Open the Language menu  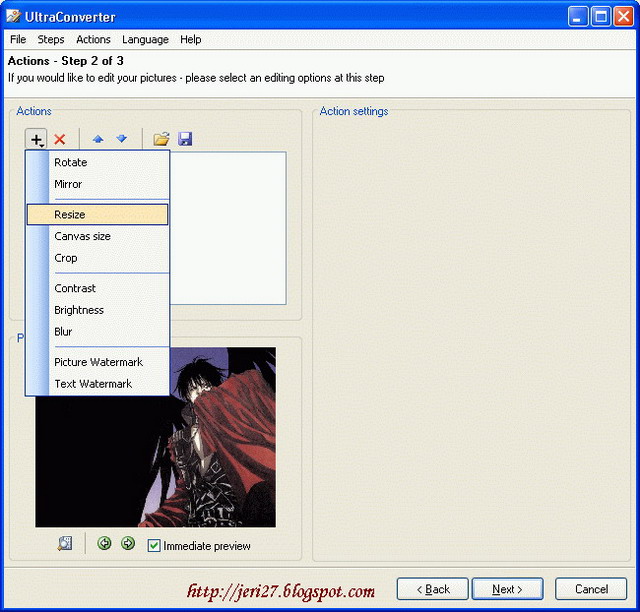pos(145,40)
